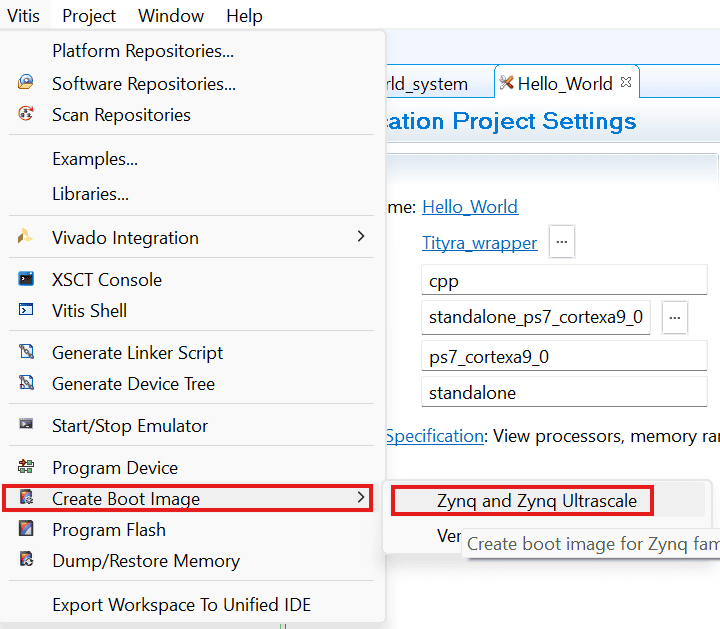Viewport: 720px width, 629px height.
Task: Expand the Vivado Integration submenu arrow
Action: [360, 237]
